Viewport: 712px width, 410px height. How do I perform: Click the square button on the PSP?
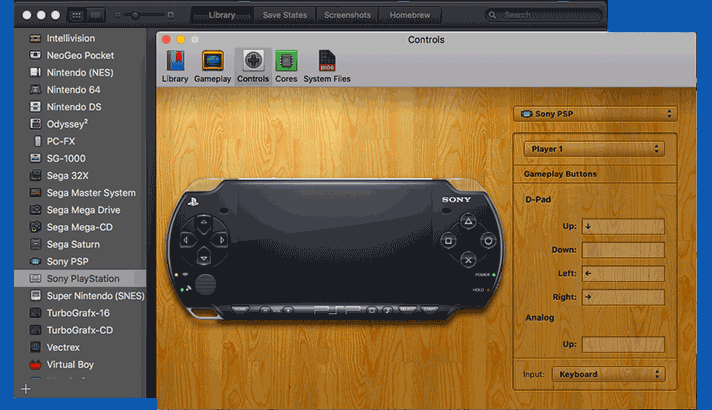448,241
